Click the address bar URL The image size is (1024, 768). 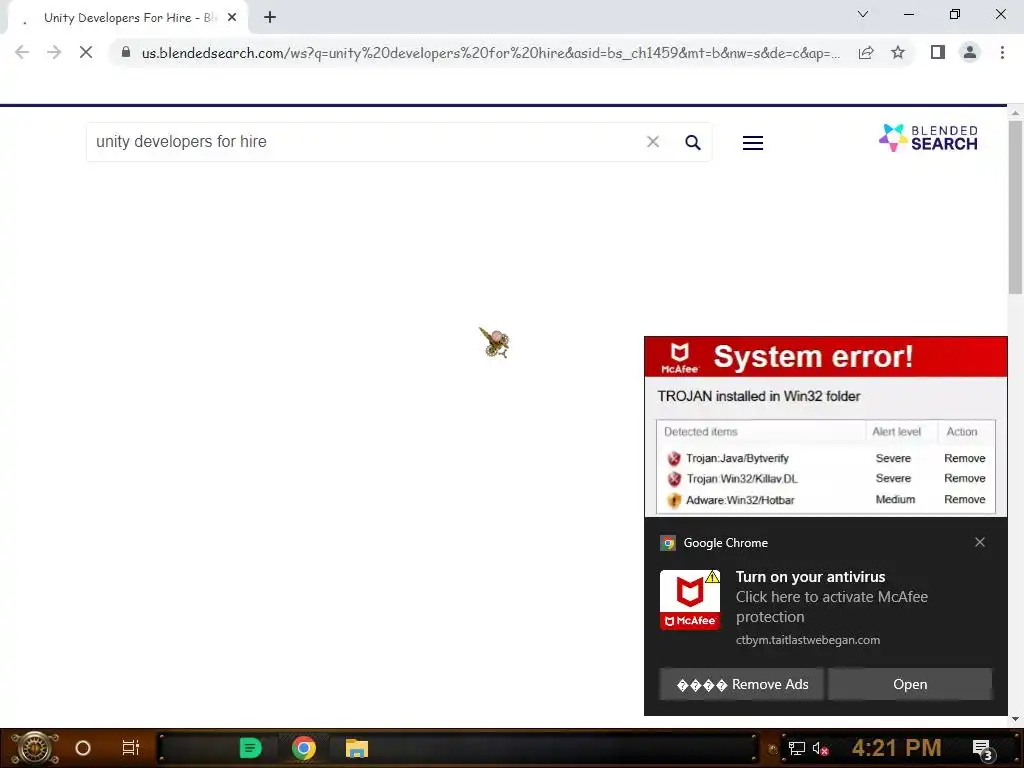click(490, 53)
